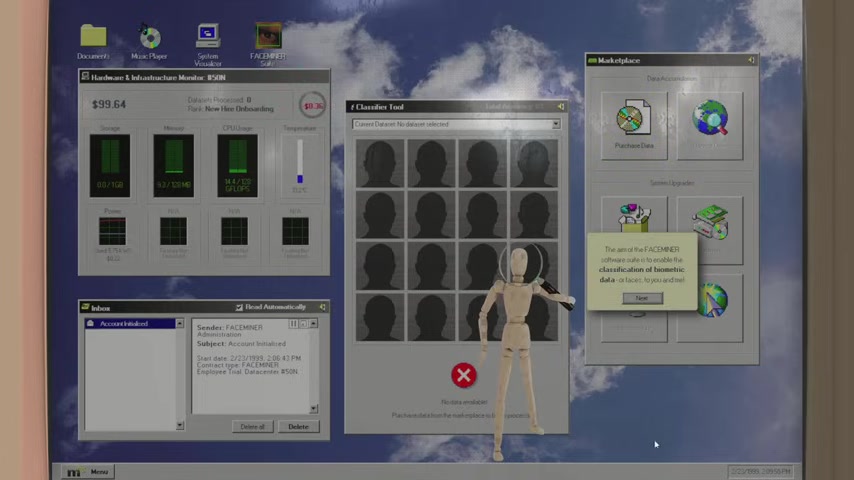Pause the message text in Inbox
Viewport: 854px width, 480px height.
tap(293, 324)
